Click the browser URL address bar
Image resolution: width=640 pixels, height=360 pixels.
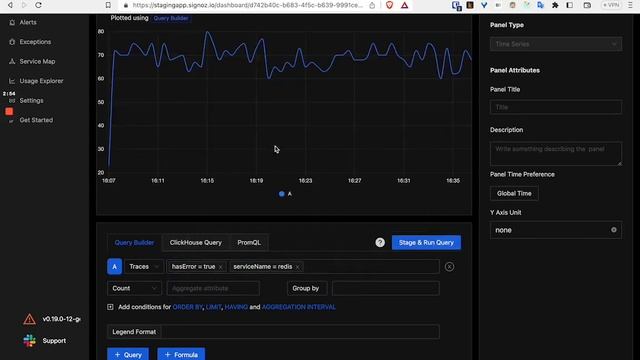pyautogui.click(x=248, y=5)
